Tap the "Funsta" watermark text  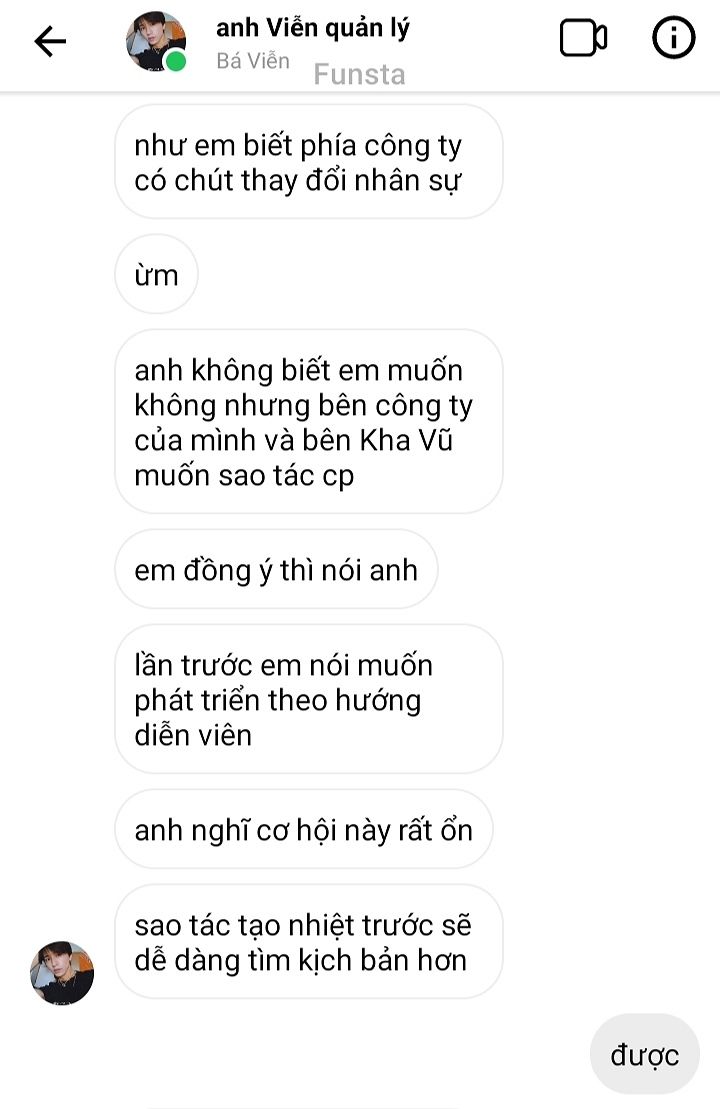359,74
